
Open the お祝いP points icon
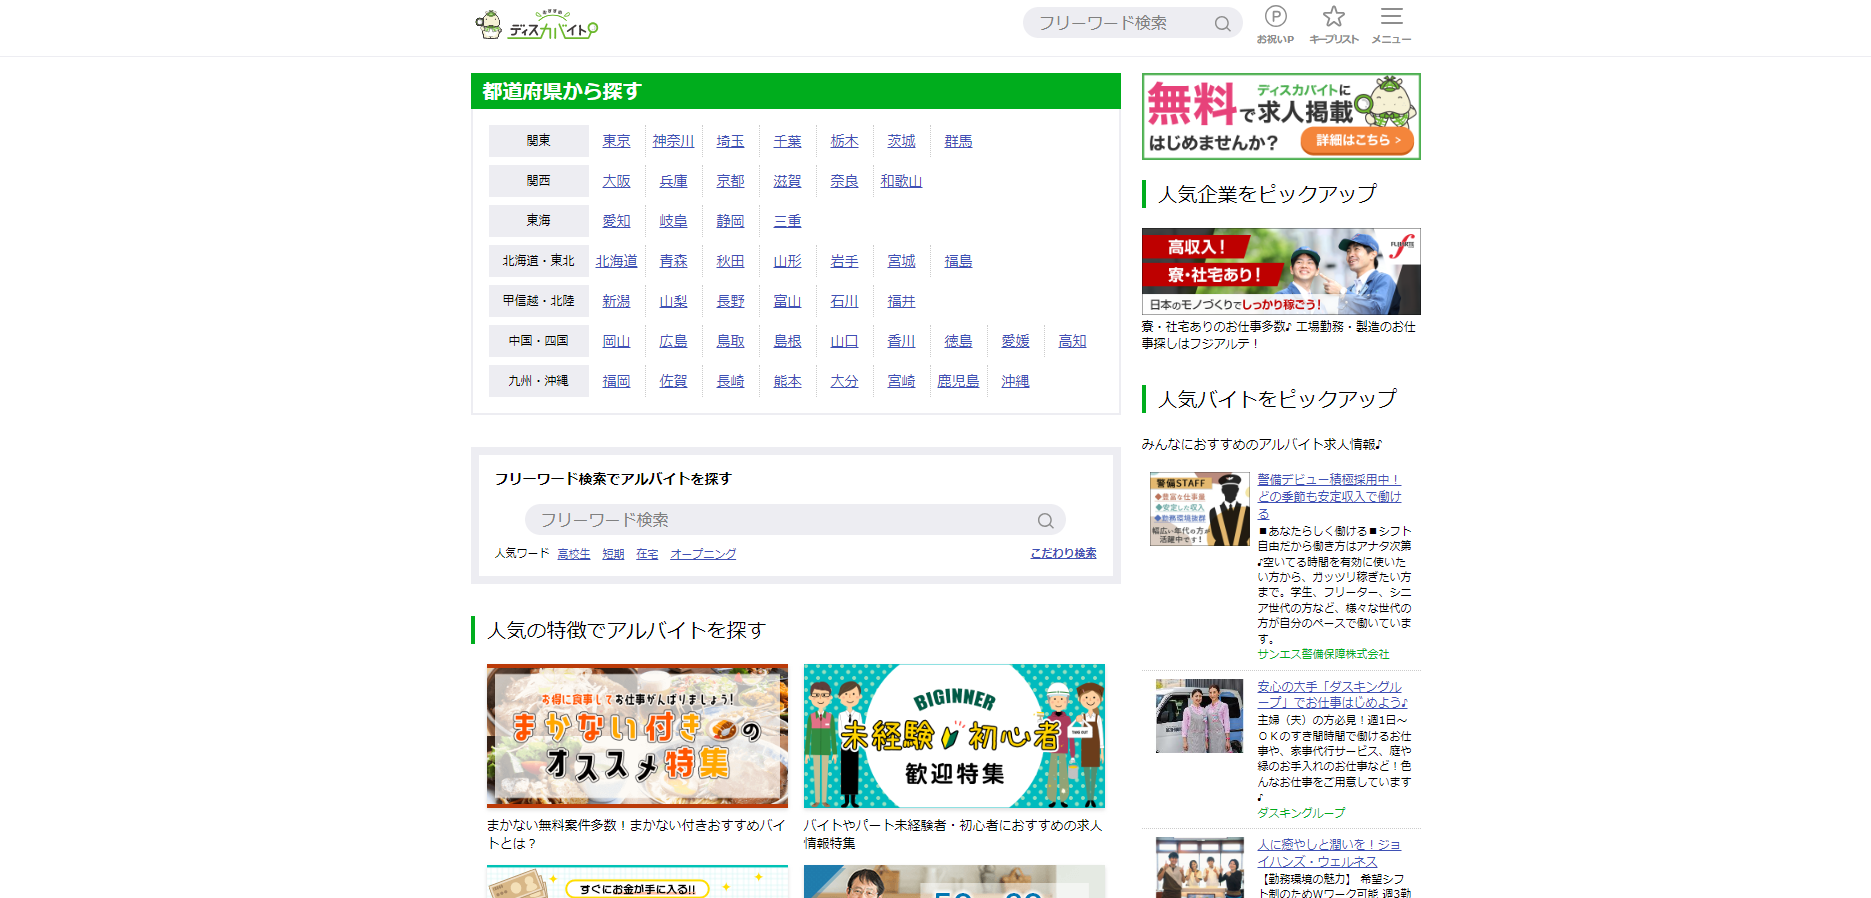1275,24
